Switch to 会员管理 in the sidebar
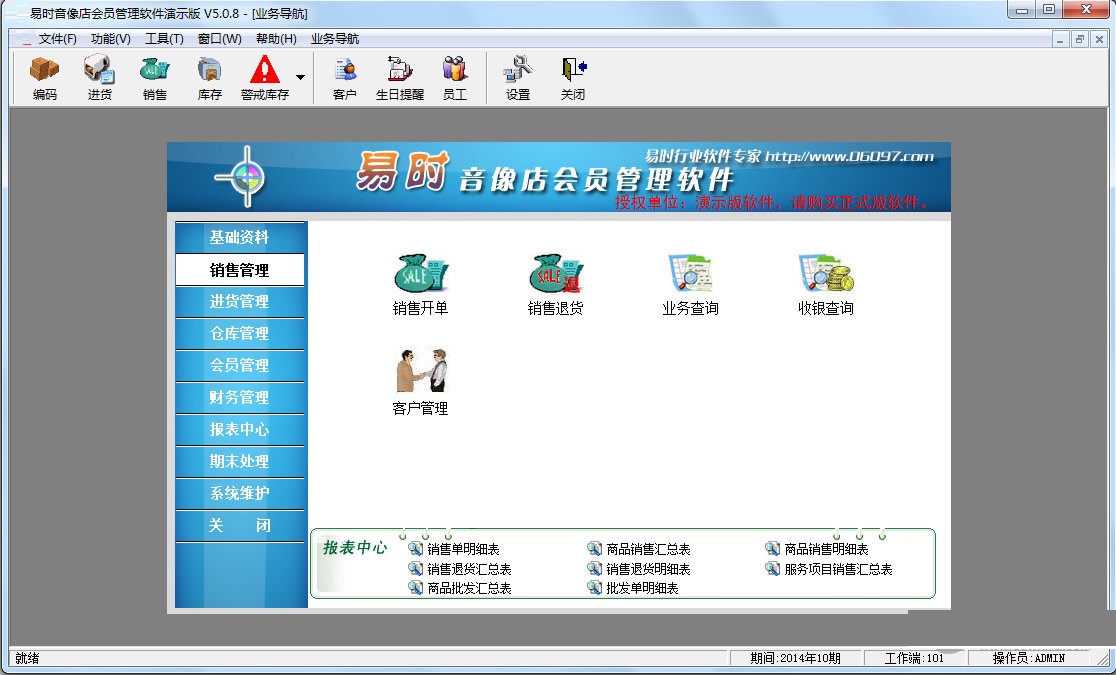1116x675 pixels. click(x=241, y=366)
